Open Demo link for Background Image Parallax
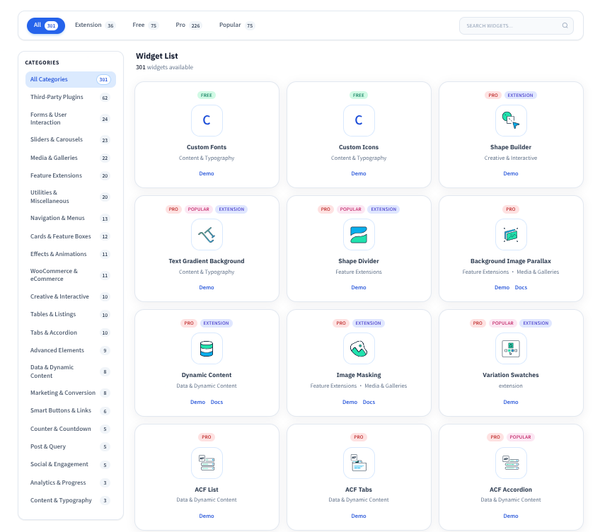The width and height of the screenshot is (600, 532). (x=502, y=287)
